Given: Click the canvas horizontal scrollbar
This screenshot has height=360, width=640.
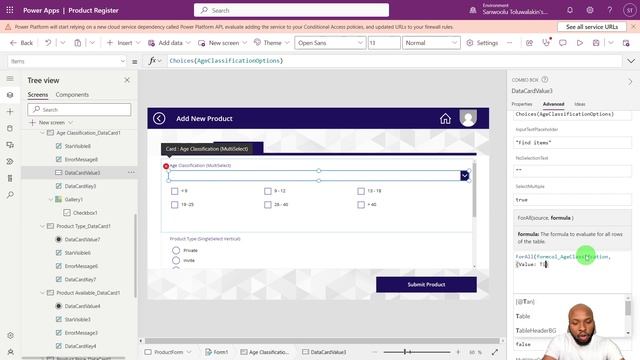Looking at the screenshot, I should tap(322, 341).
